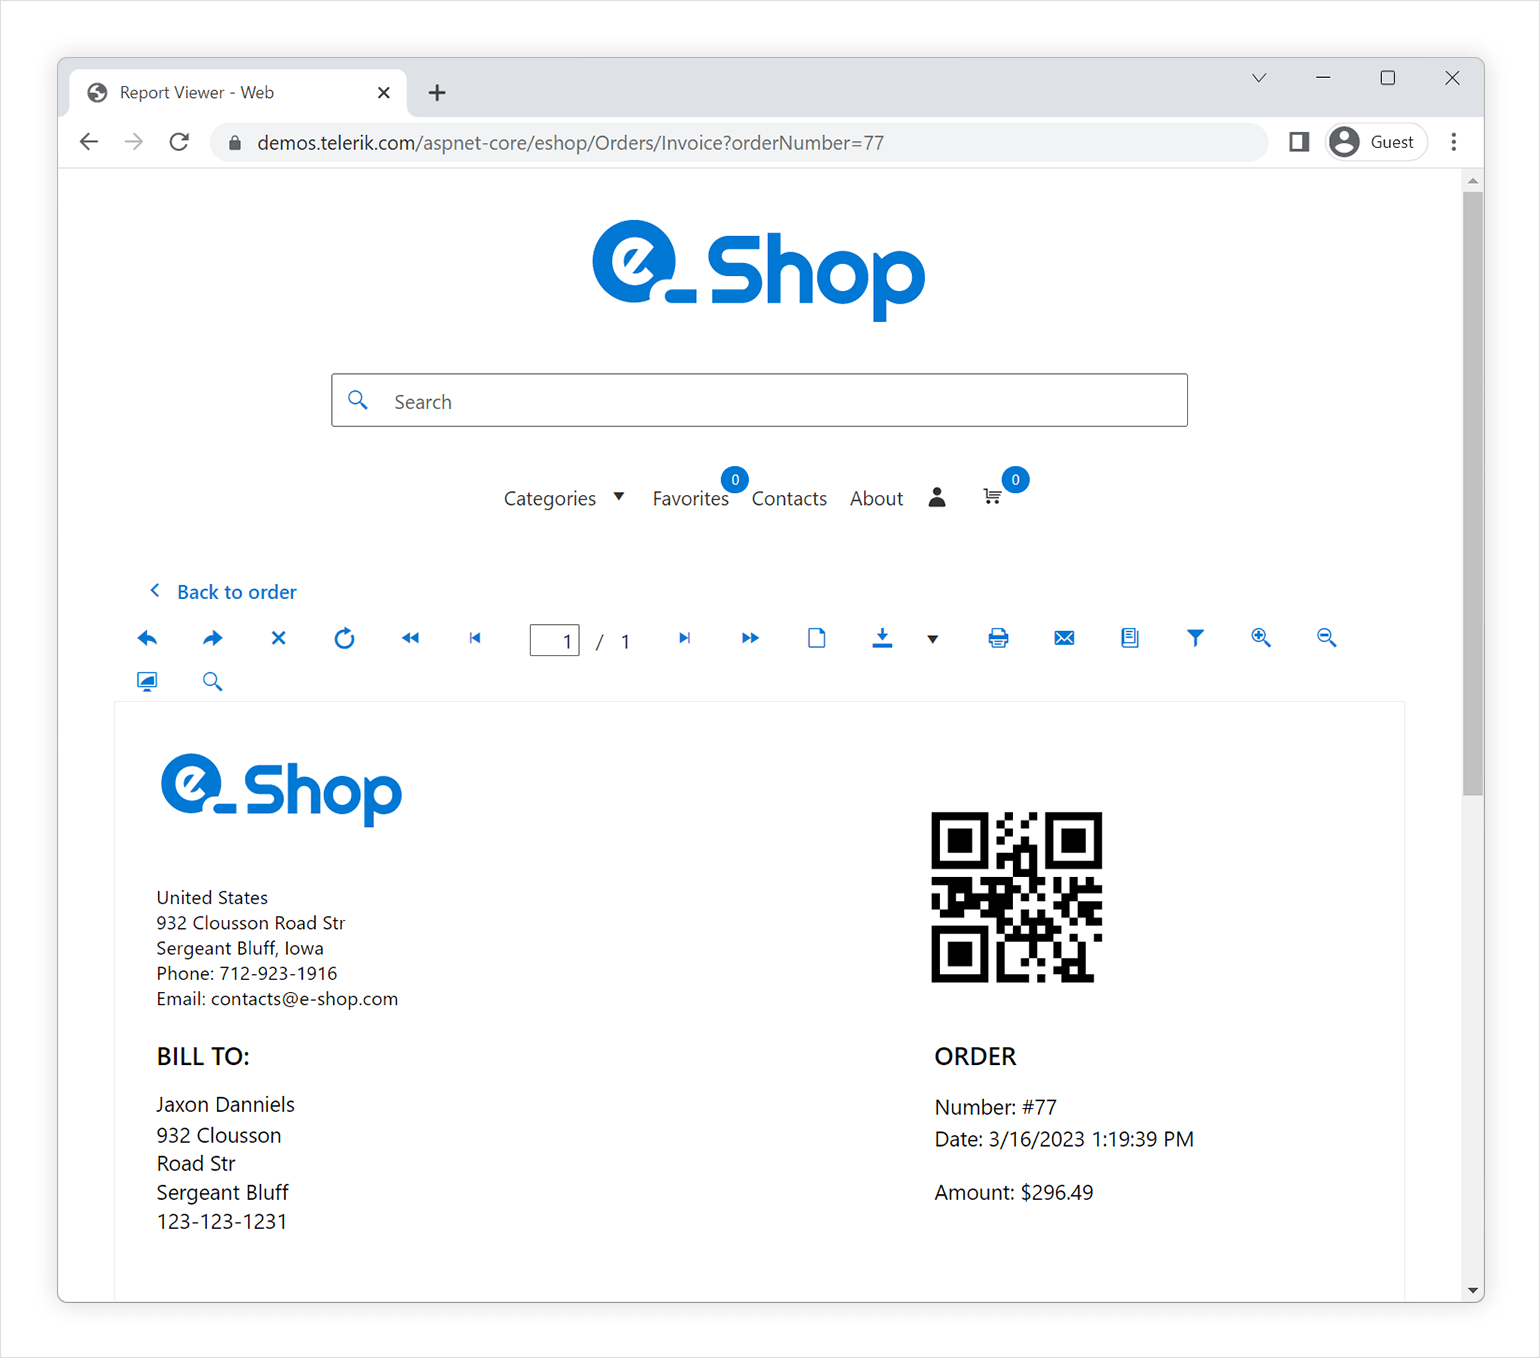The width and height of the screenshot is (1540, 1358).
Task: Click the print report icon
Action: tap(998, 638)
